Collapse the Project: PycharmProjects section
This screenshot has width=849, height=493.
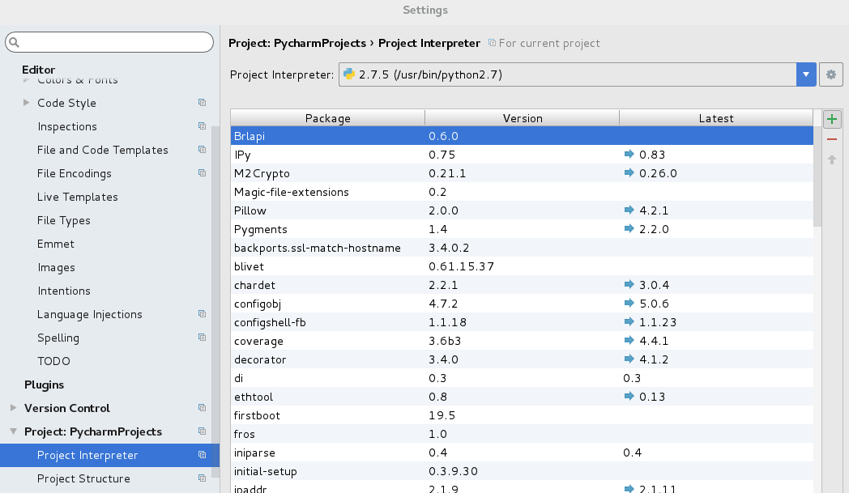(14, 431)
